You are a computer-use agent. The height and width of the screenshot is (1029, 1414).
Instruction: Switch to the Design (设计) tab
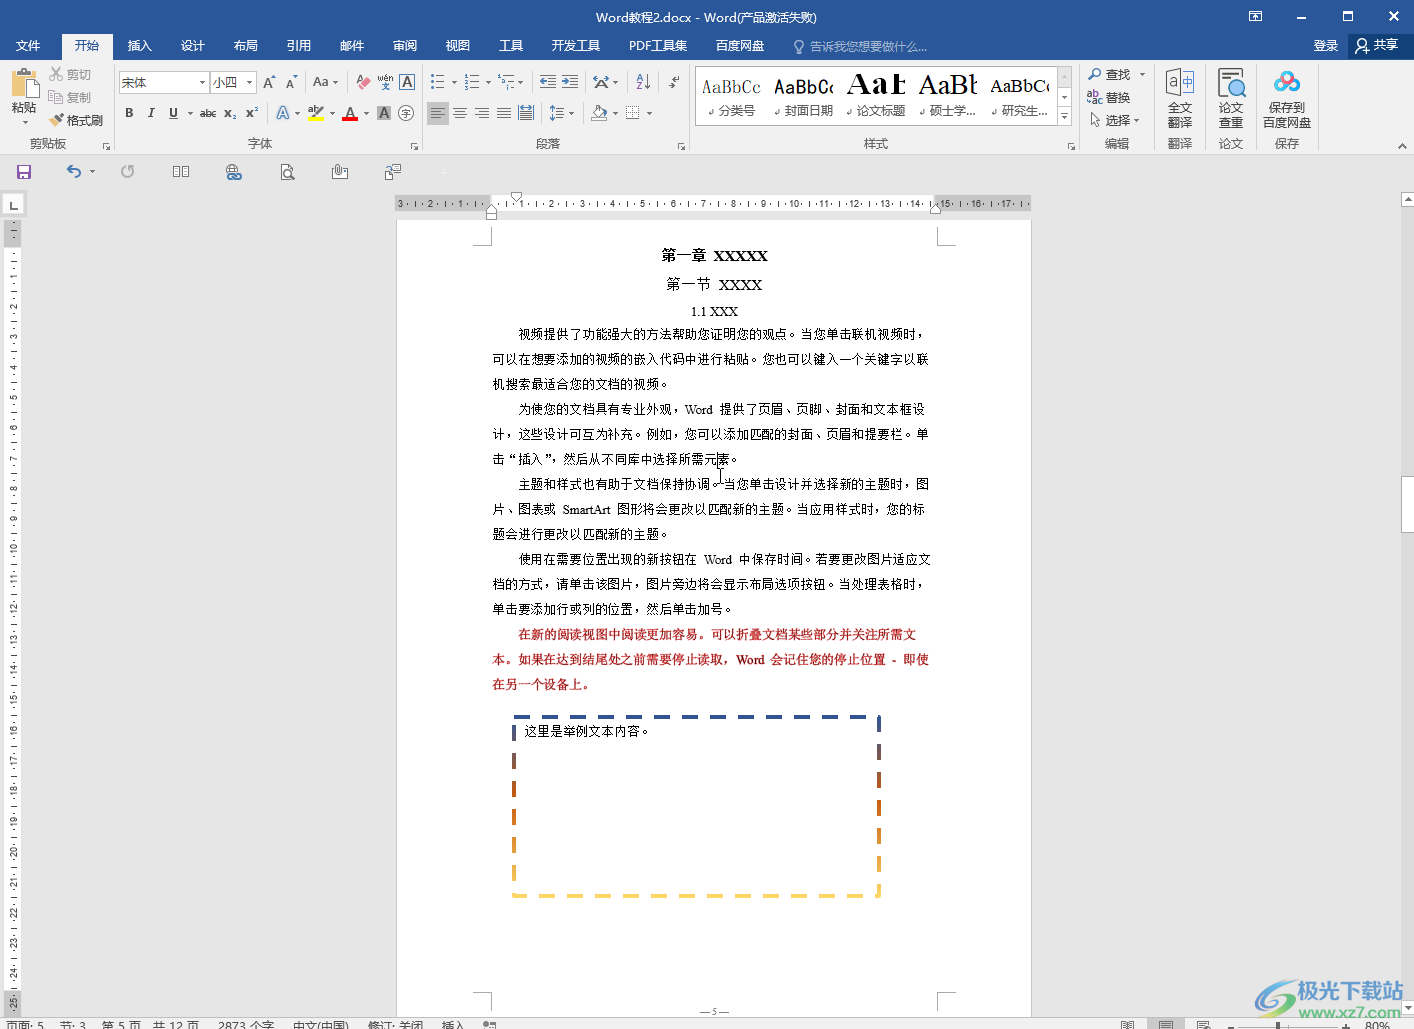(193, 46)
